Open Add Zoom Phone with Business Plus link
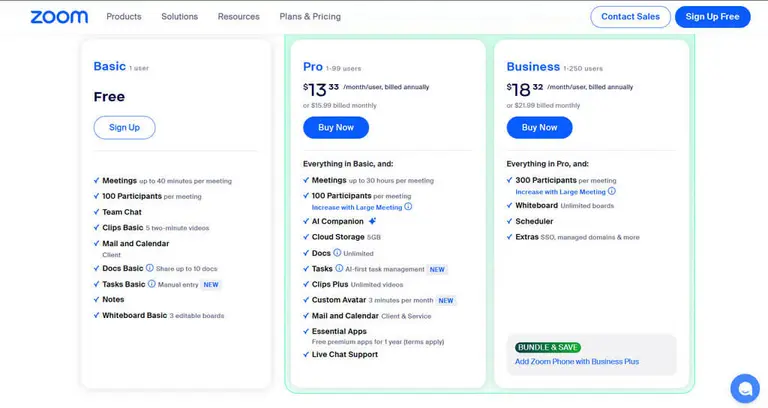768x408 pixels. (x=577, y=361)
